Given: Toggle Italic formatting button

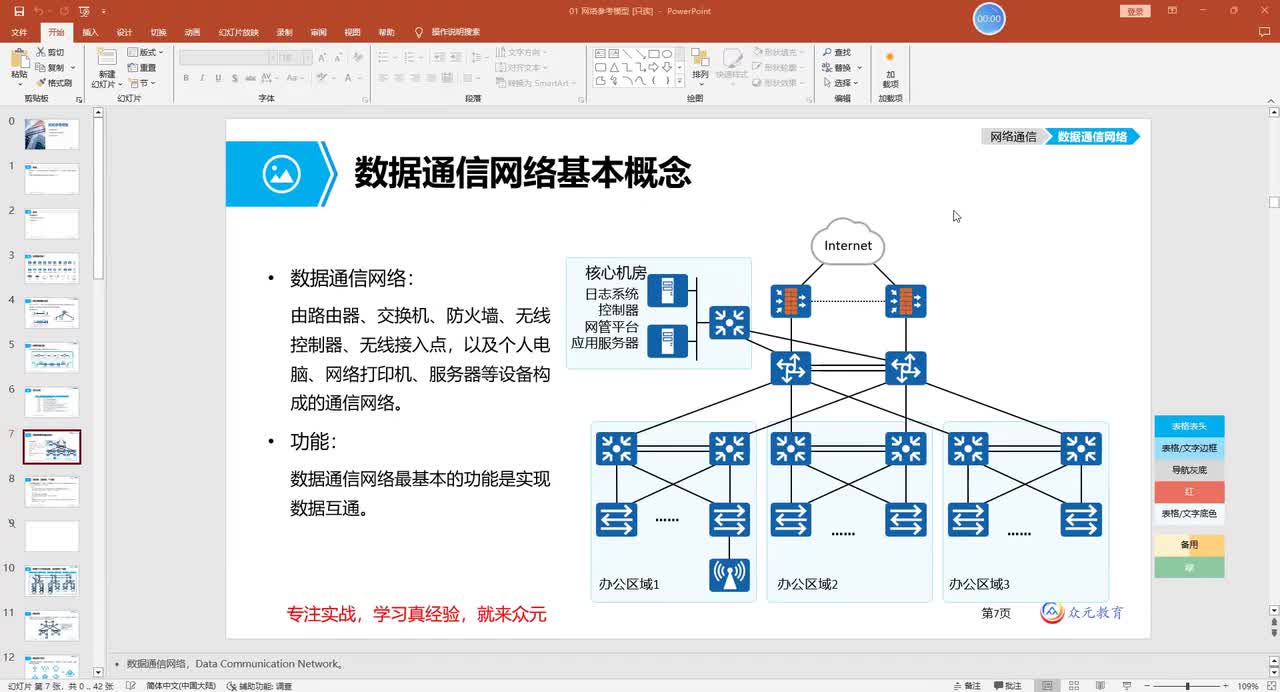Looking at the screenshot, I should pyautogui.click(x=202, y=78).
